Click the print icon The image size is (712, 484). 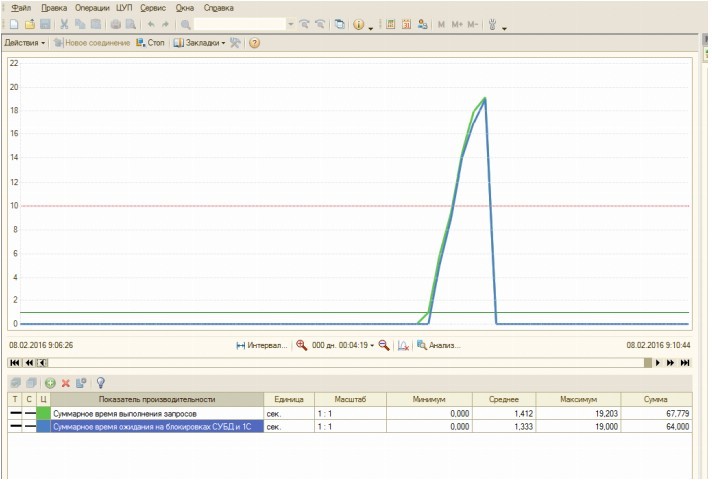pos(116,25)
